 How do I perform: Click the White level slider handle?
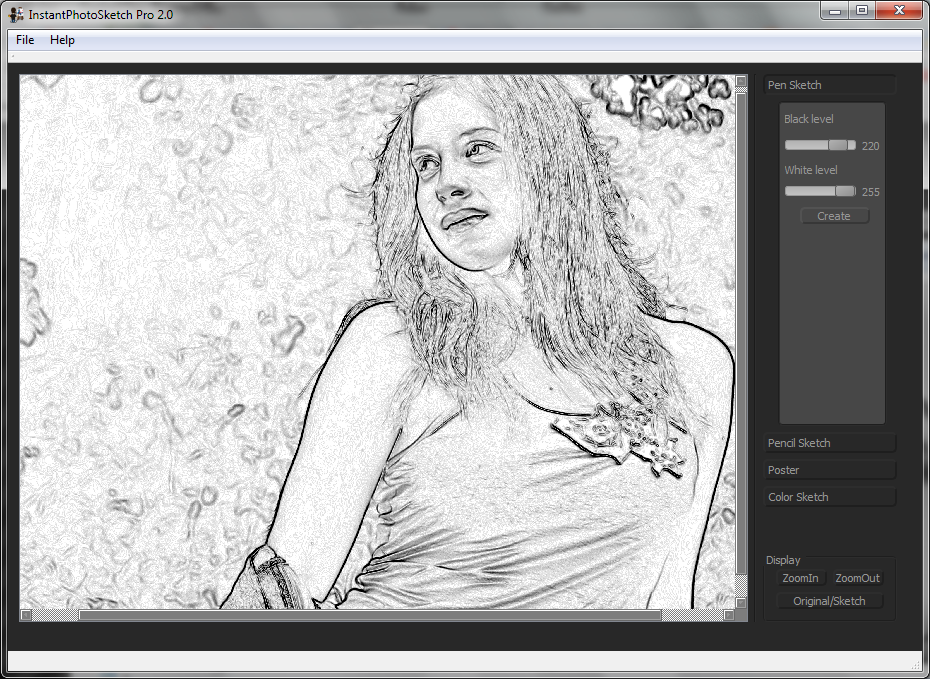845,191
